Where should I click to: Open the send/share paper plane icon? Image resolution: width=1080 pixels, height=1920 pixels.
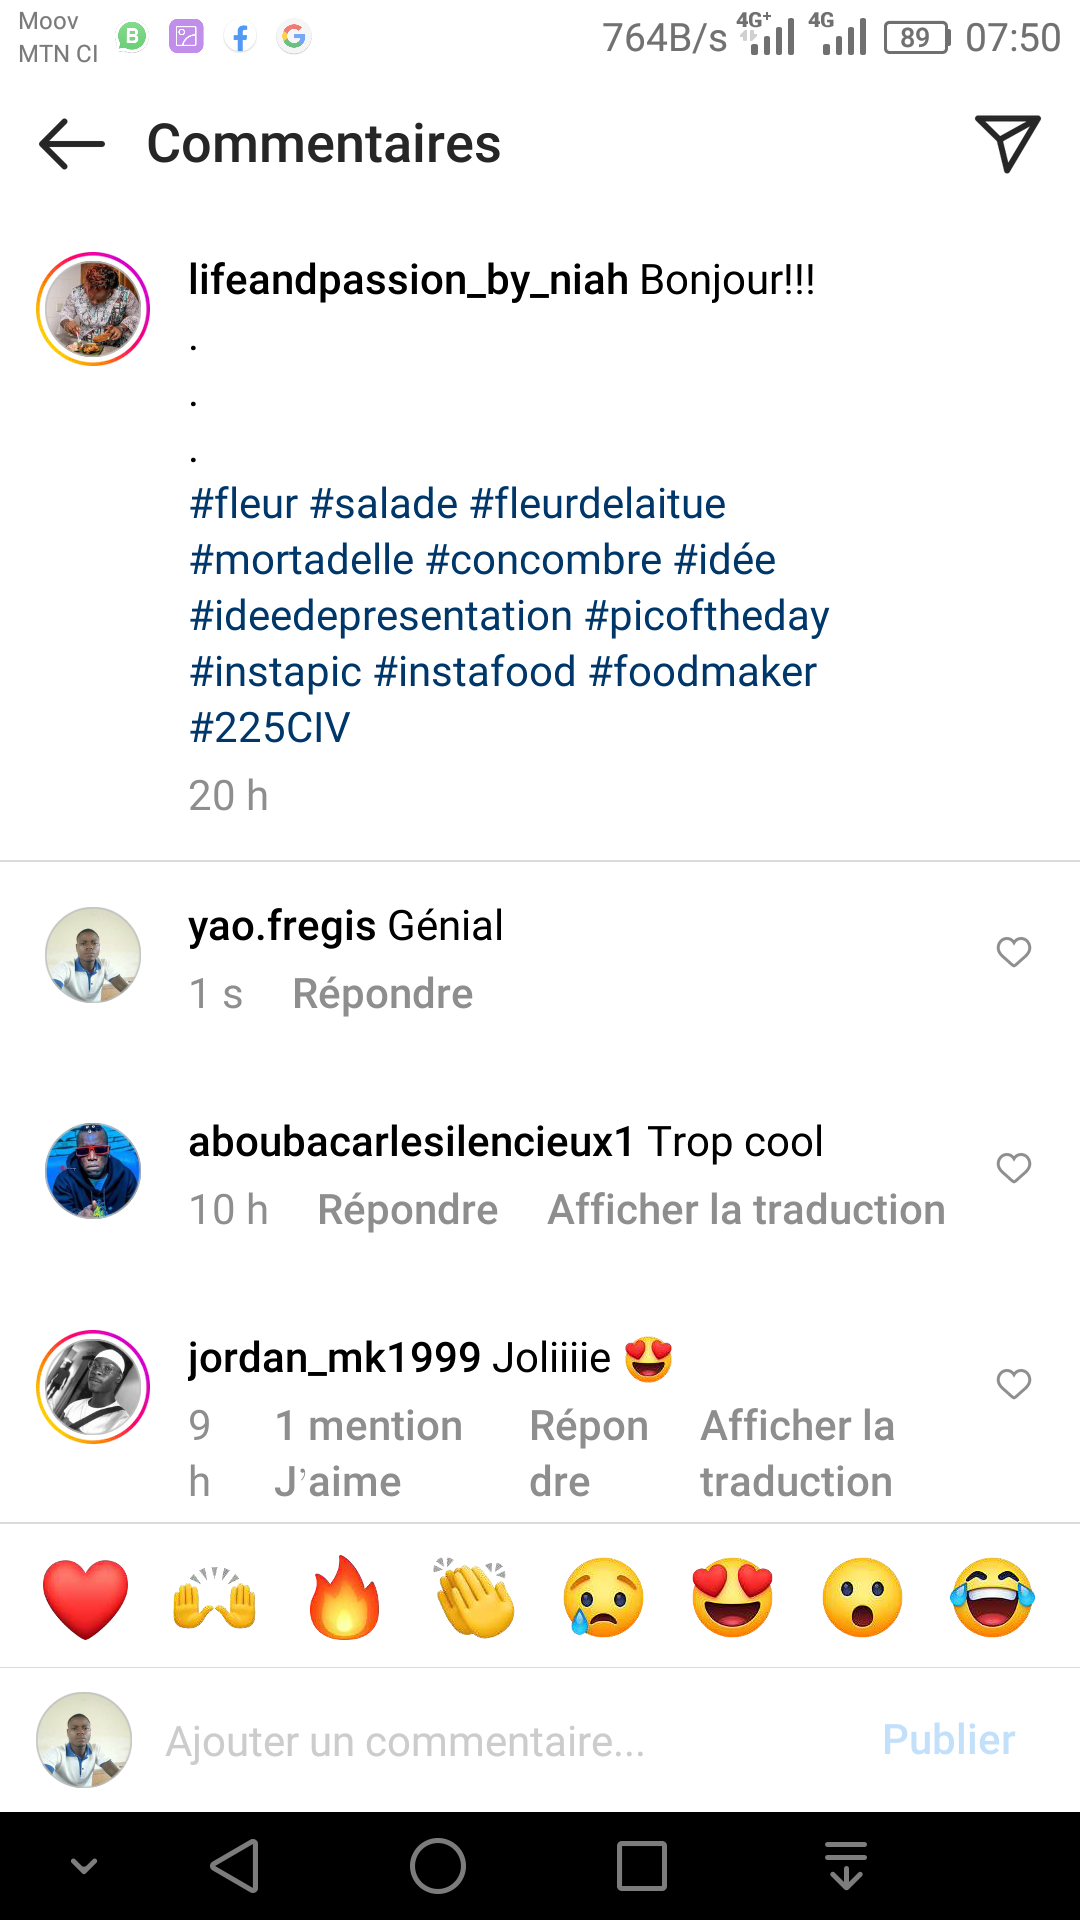point(1007,144)
